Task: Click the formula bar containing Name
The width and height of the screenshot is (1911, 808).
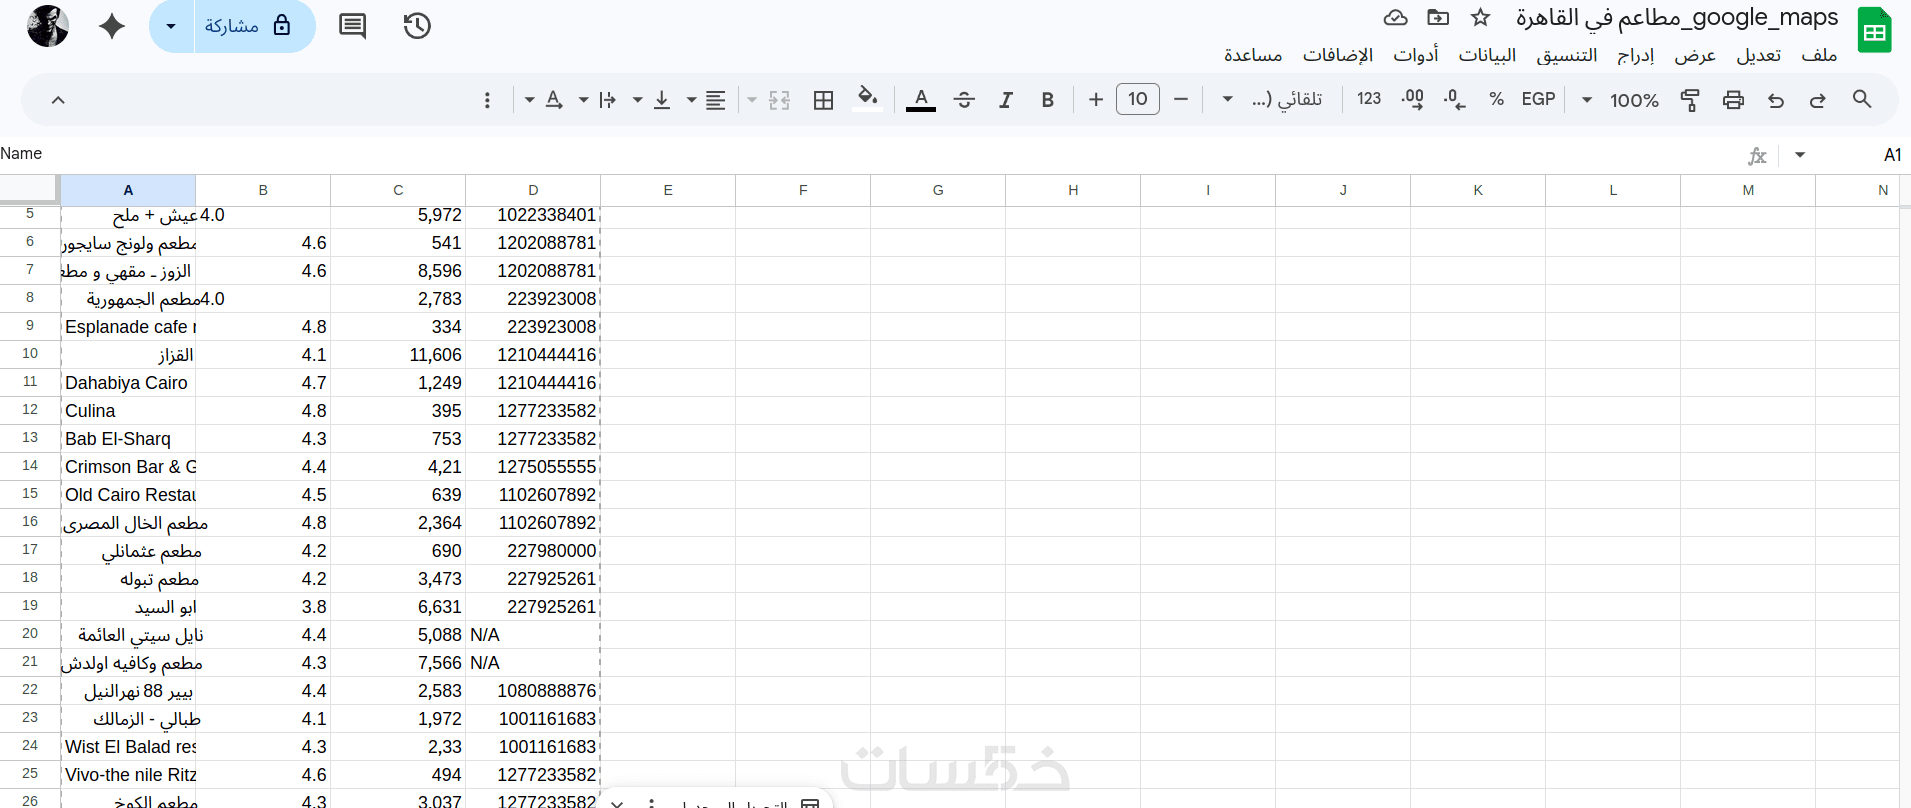Action: [870, 154]
